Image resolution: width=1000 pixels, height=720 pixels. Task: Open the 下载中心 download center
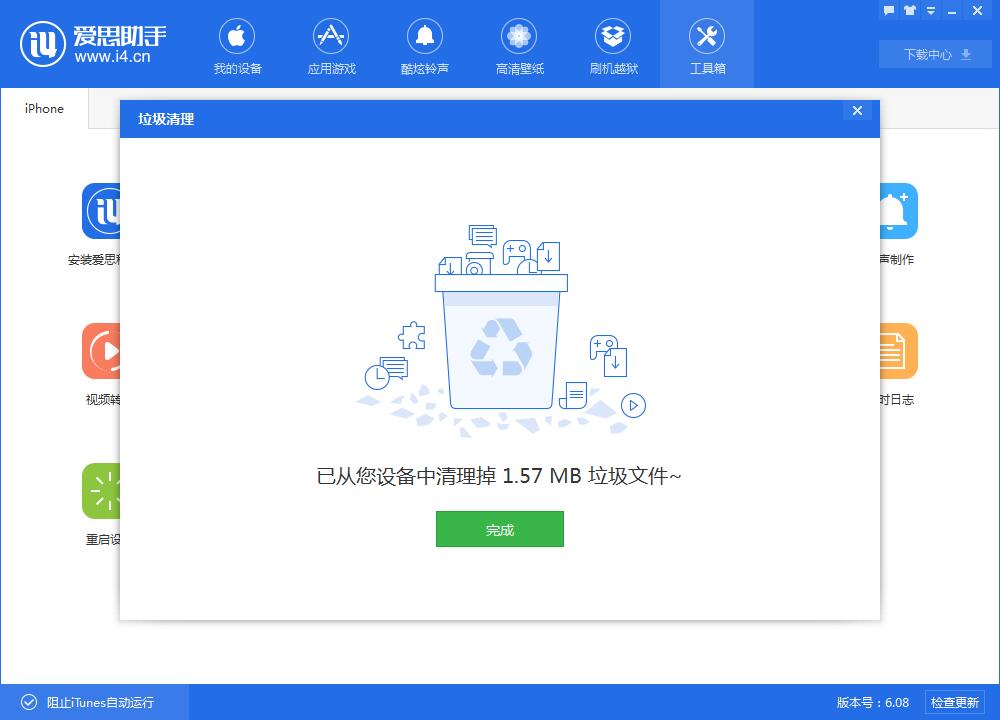click(934, 54)
